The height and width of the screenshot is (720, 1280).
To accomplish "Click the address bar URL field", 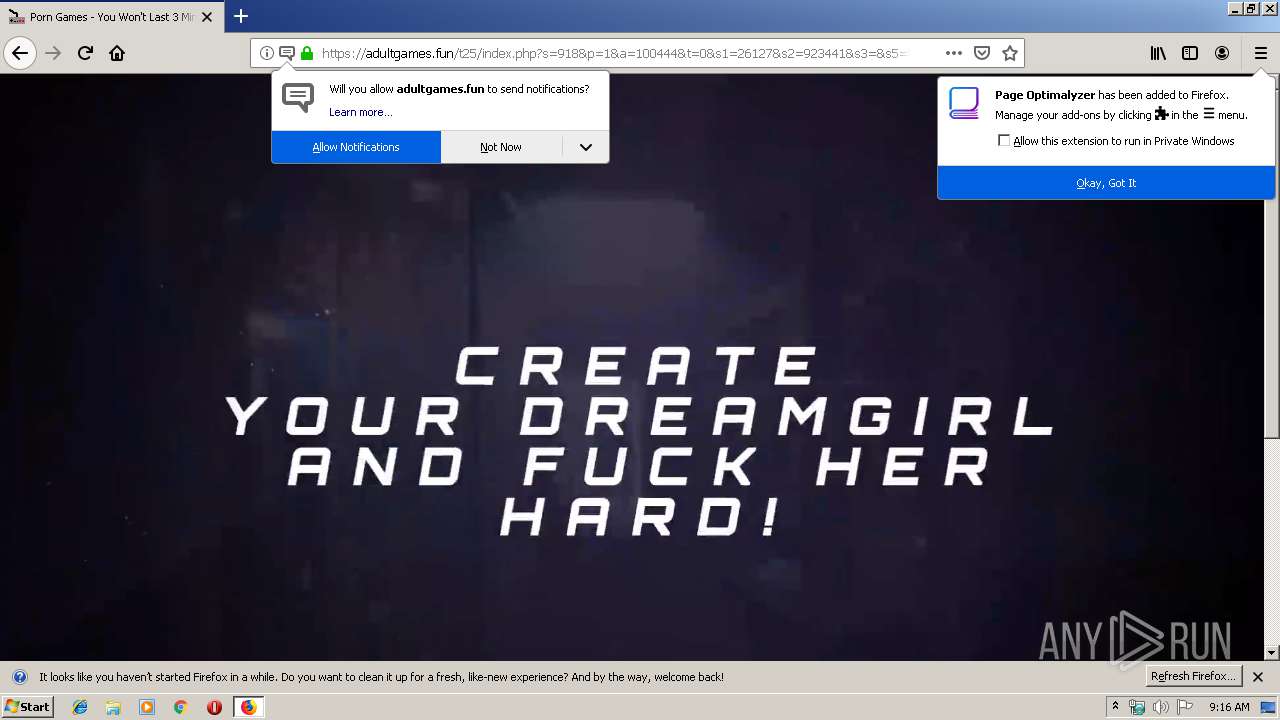I will click(x=615, y=53).
